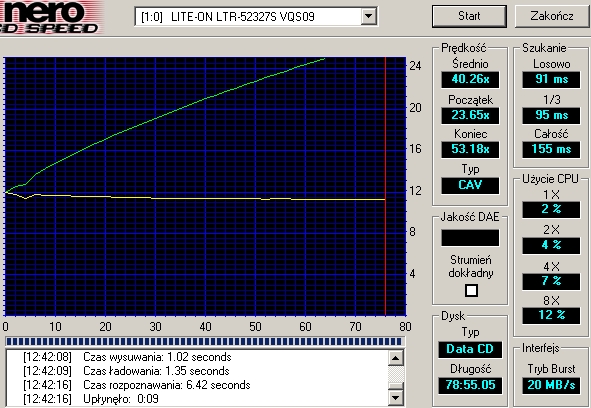Click the Losowo seek value 91 ms

551,79
